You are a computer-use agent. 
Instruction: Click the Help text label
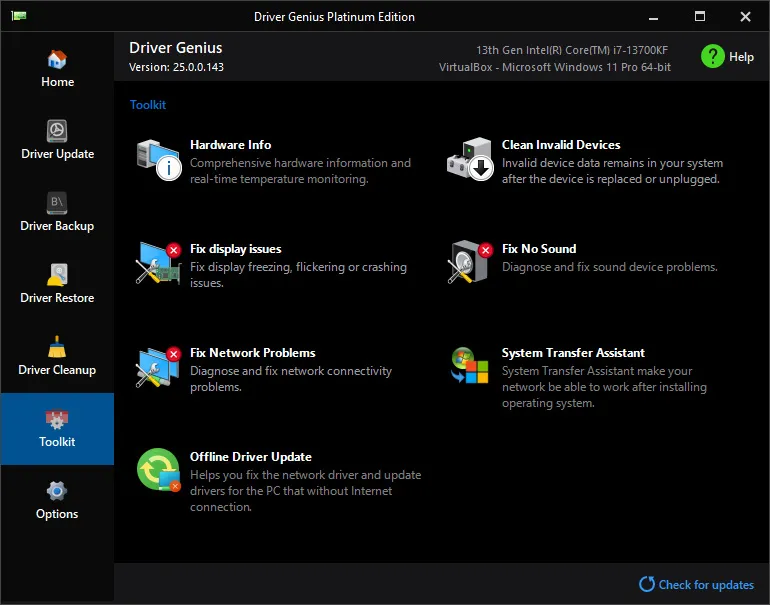(x=741, y=57)
